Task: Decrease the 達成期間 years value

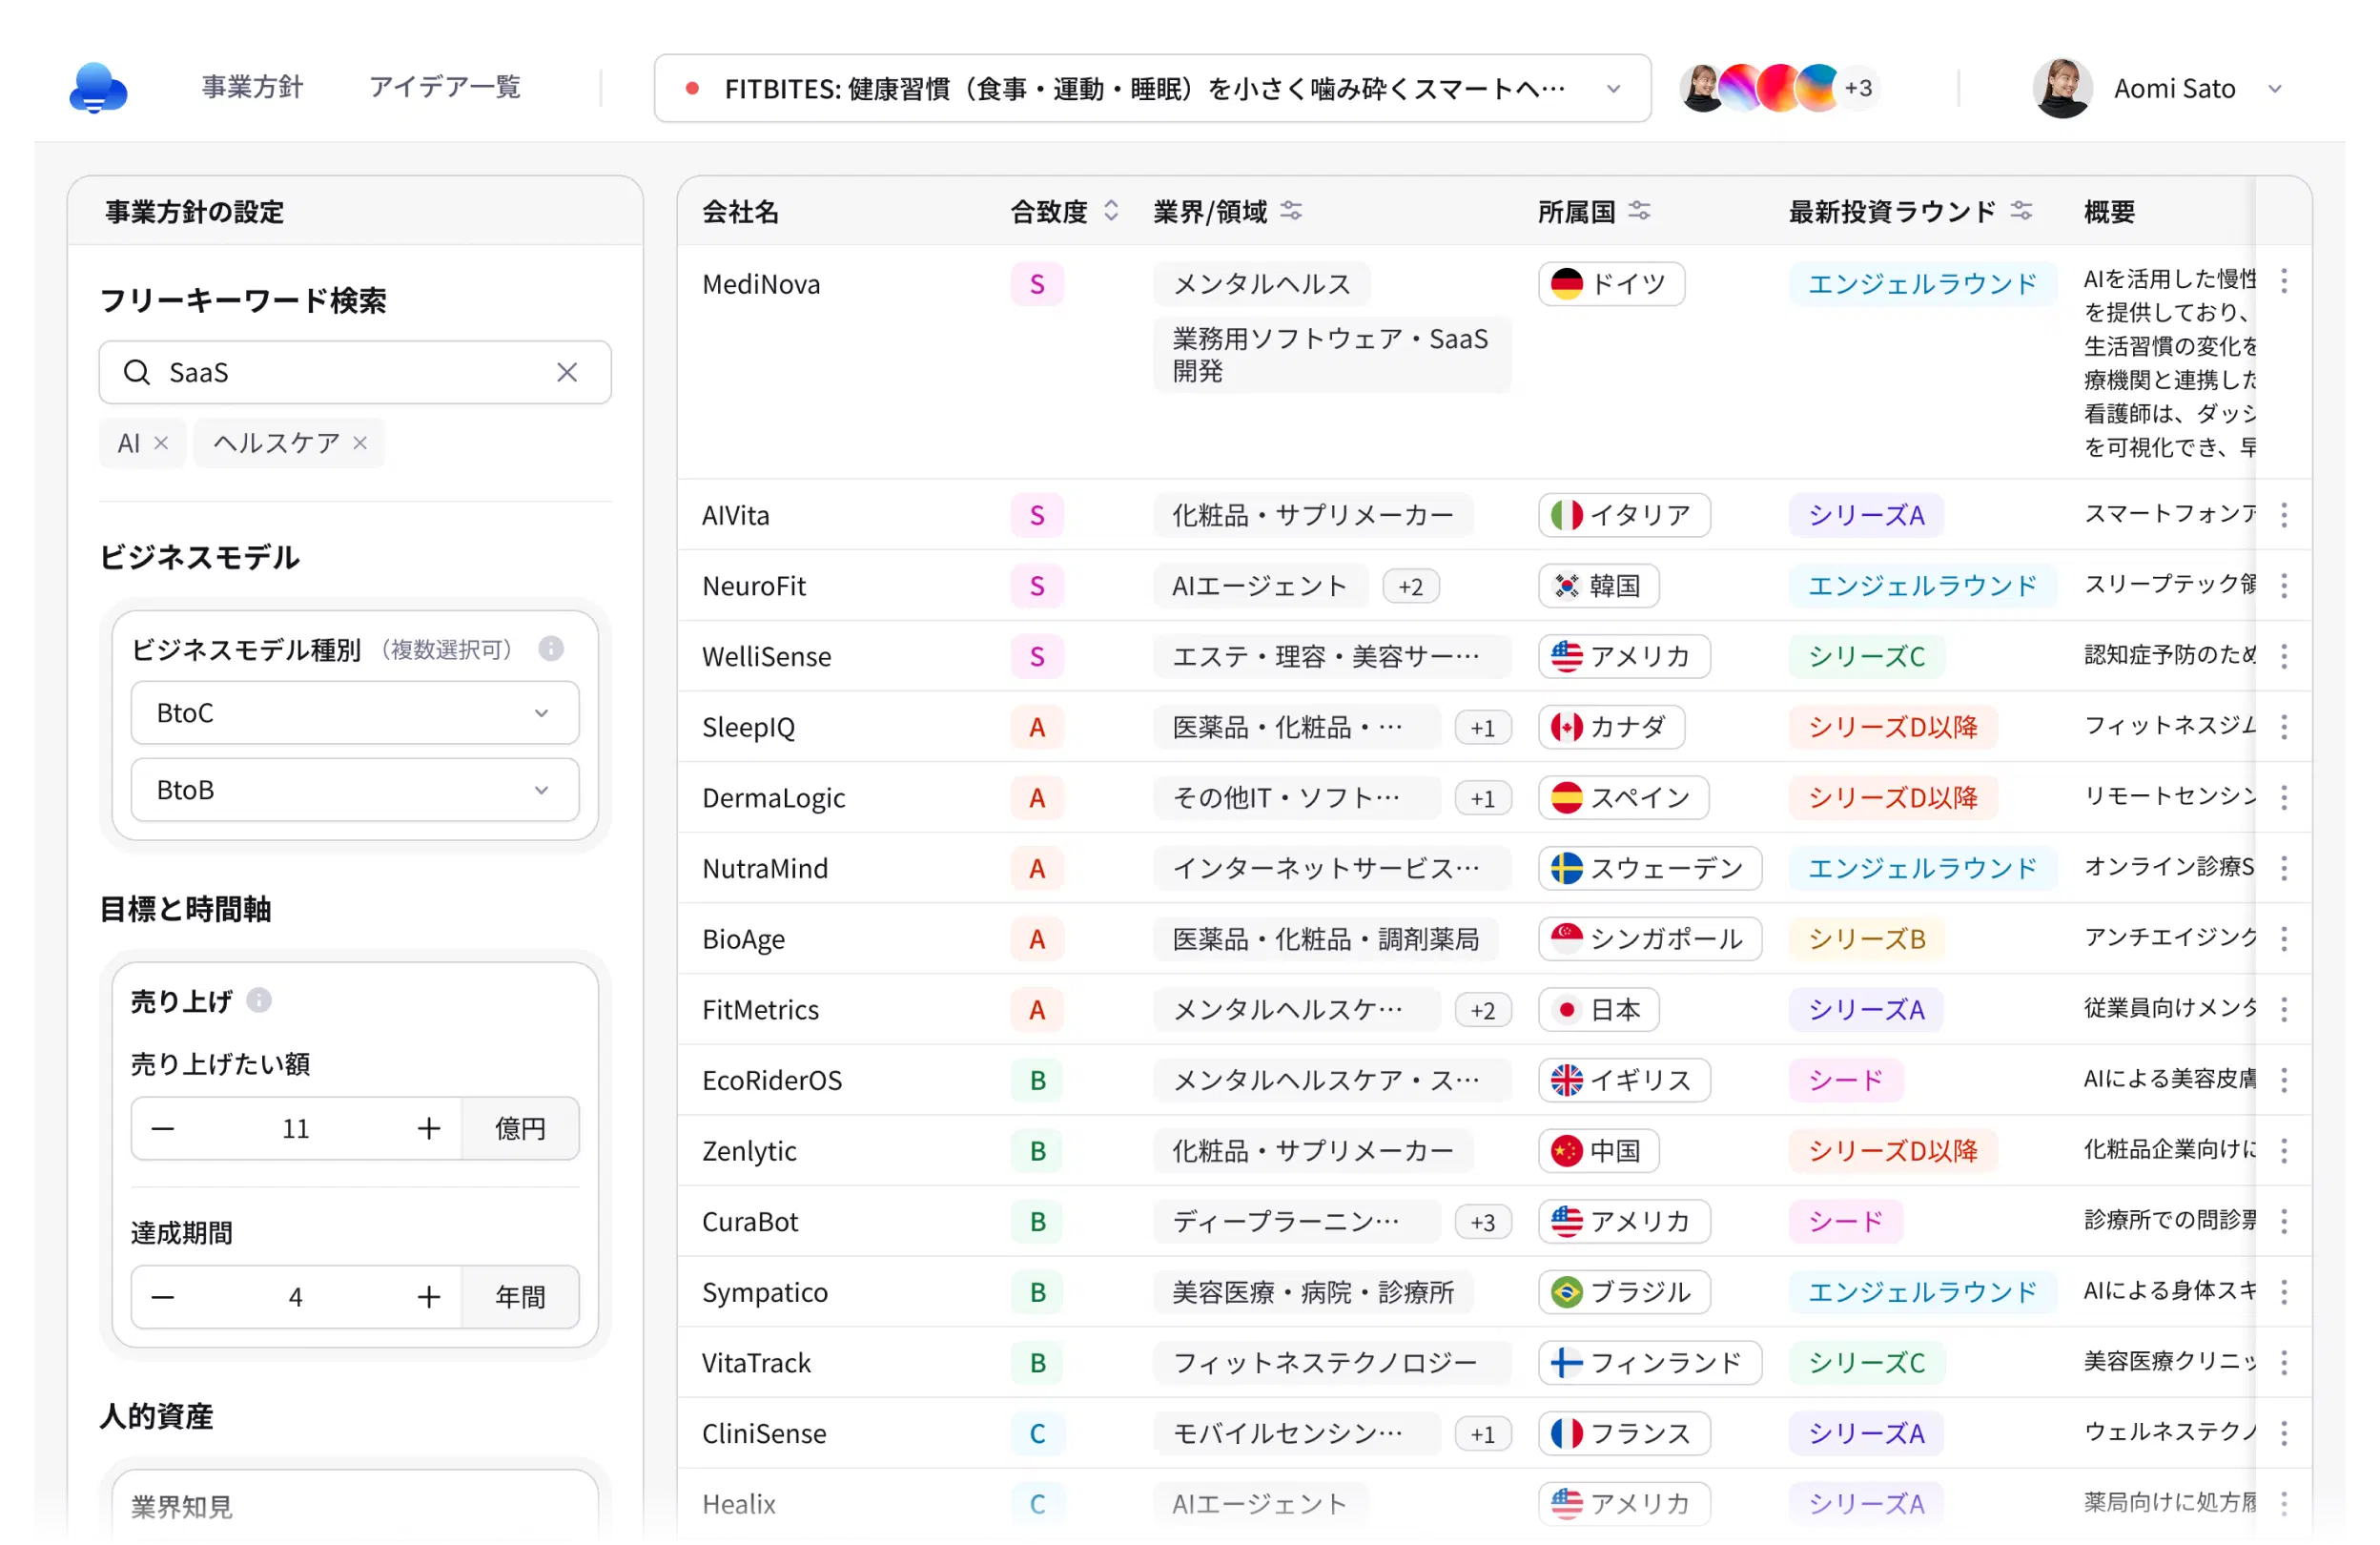Action: pos(163,1297)
